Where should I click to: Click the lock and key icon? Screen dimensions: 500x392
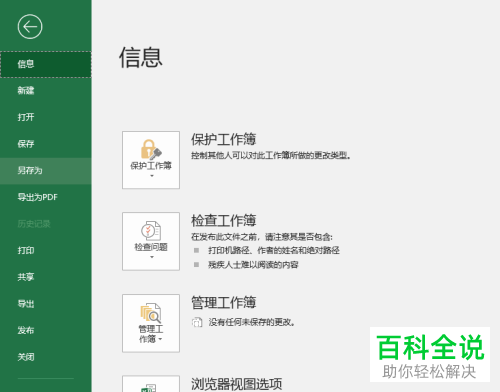coord(151,149)
